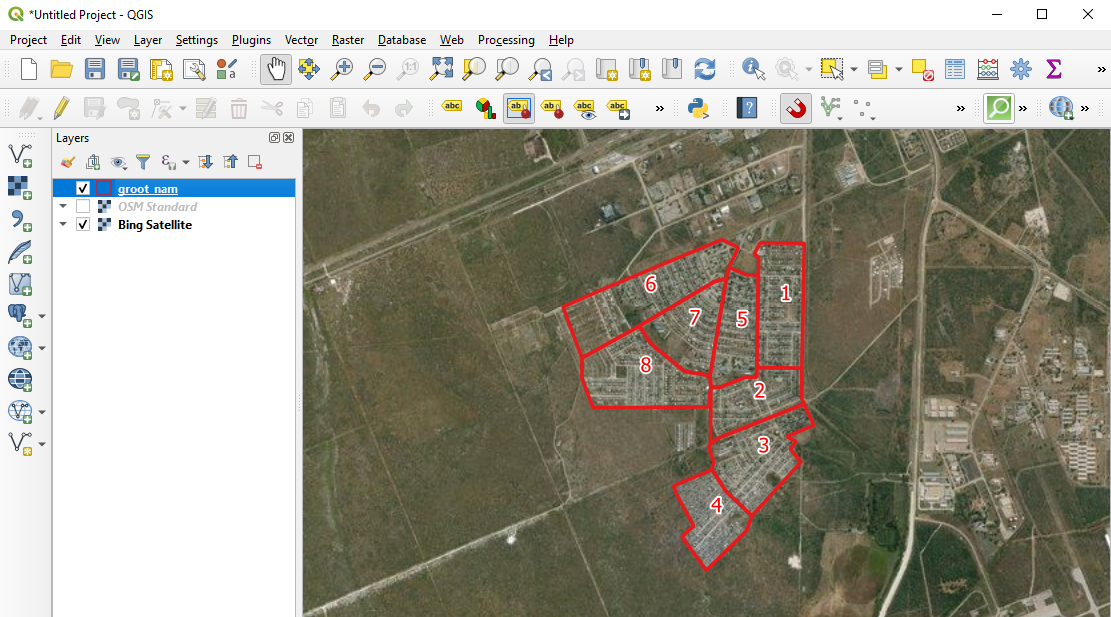Select the groot_nam layer name
The height and width of the screenshot is (617, 1111).
pos(148,188)
